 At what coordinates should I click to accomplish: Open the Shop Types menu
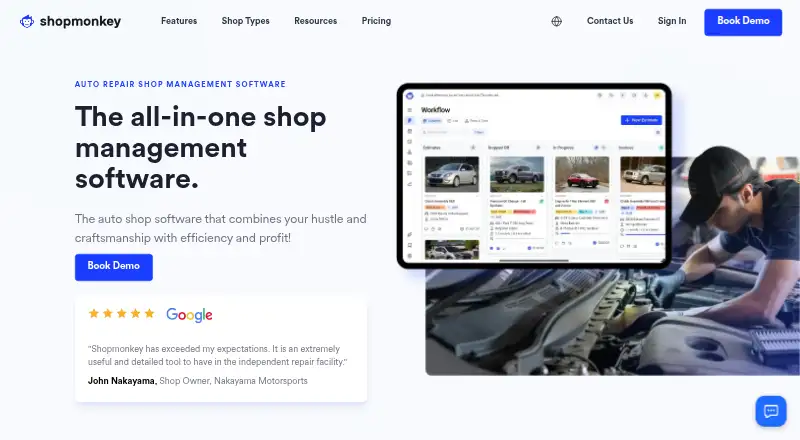245,21
